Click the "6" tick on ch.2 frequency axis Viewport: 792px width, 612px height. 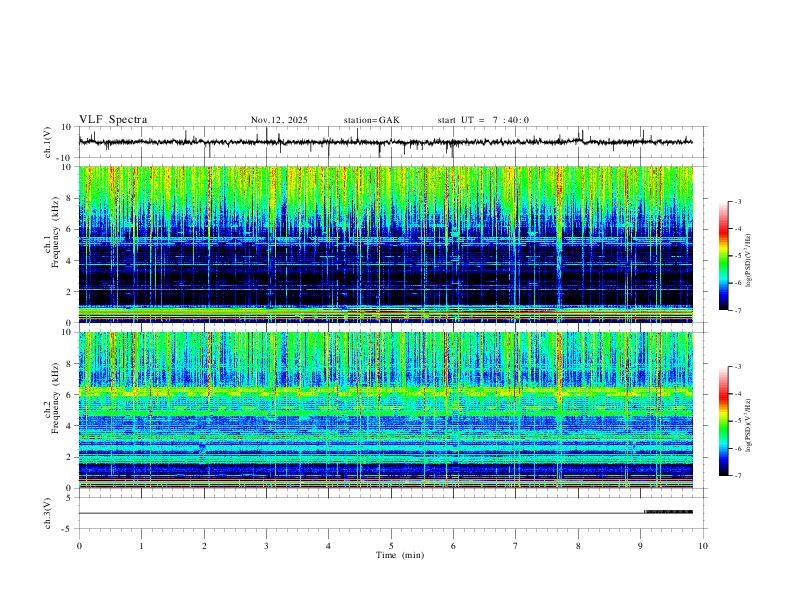point(69,394)
